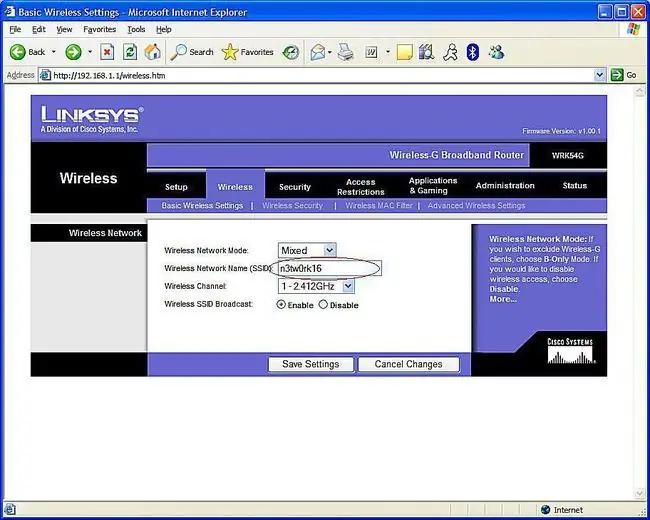
Task: Open the Edit menu
Action: [39, 29]
